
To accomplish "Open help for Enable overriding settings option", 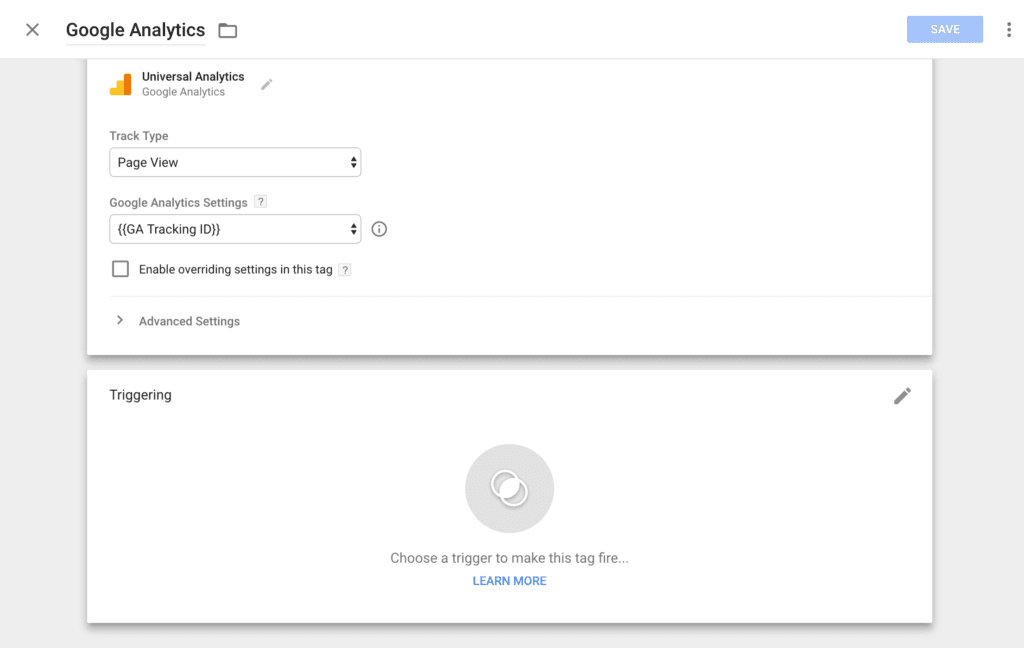I will coord(345,270).
